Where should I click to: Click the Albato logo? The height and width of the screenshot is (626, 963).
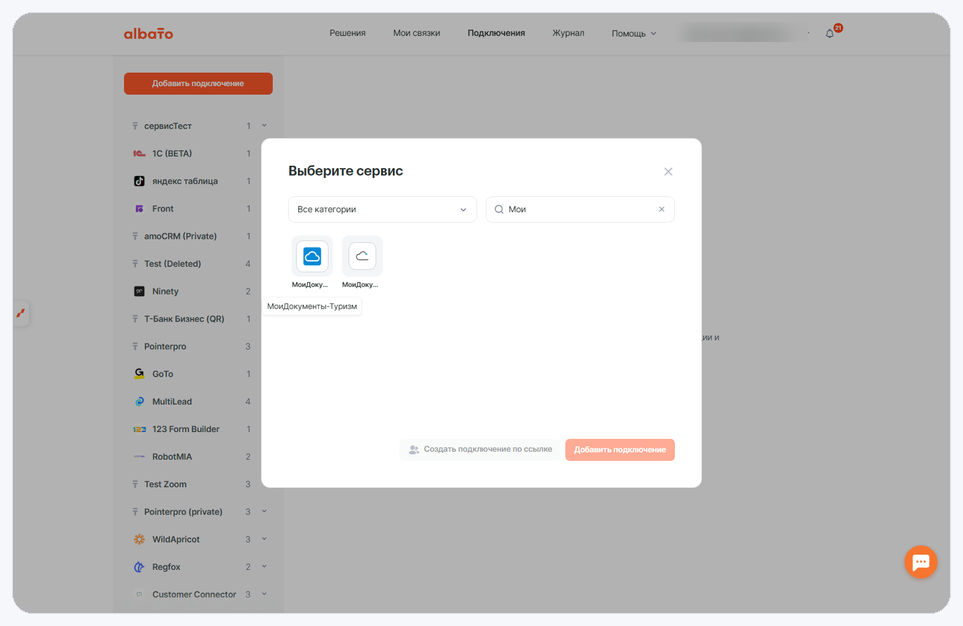[148, 33]
